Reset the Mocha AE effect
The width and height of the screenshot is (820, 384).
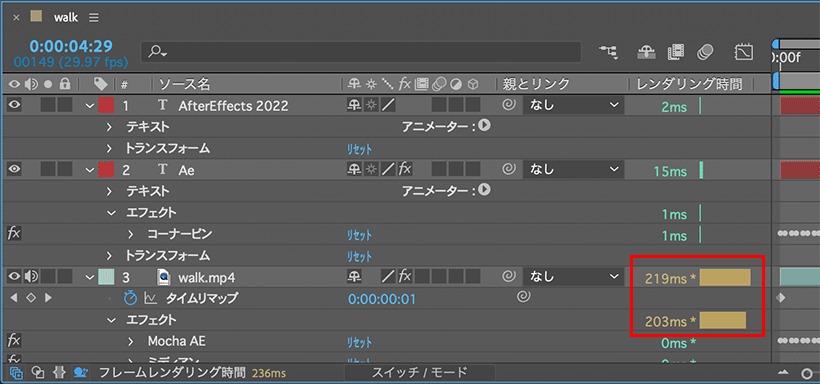[359, 342]
